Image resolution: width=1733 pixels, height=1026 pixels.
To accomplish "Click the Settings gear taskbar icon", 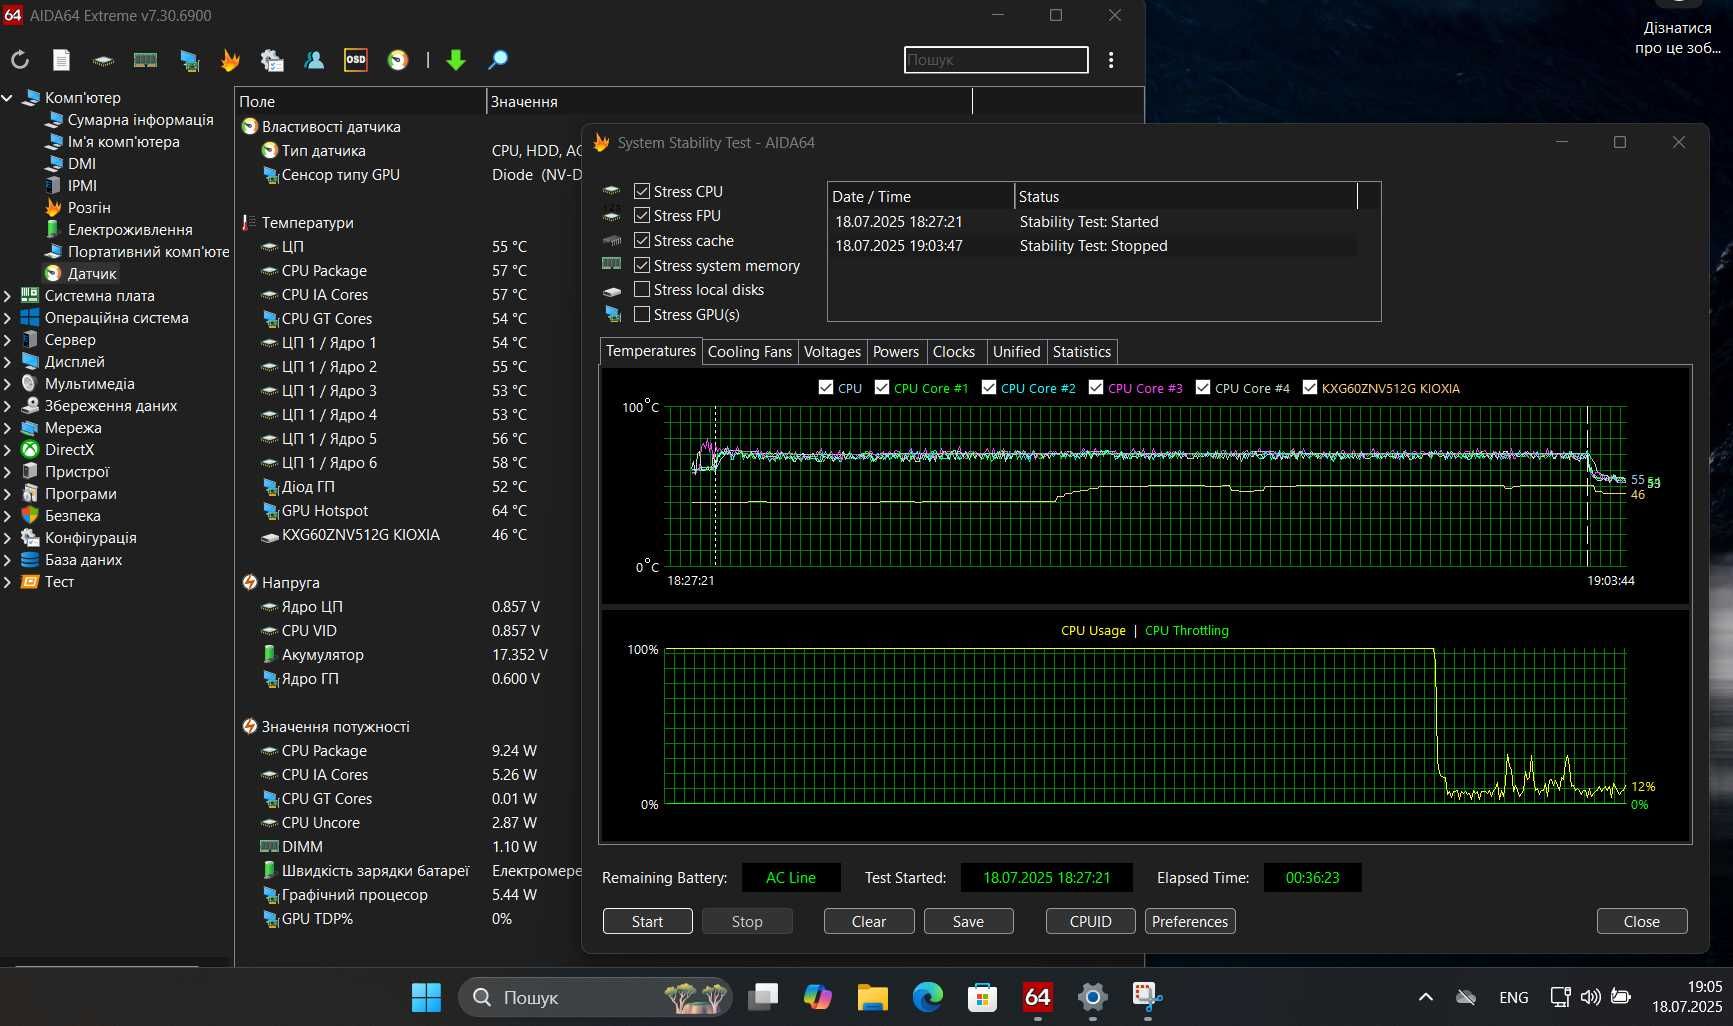I will tap(1092, 997).
